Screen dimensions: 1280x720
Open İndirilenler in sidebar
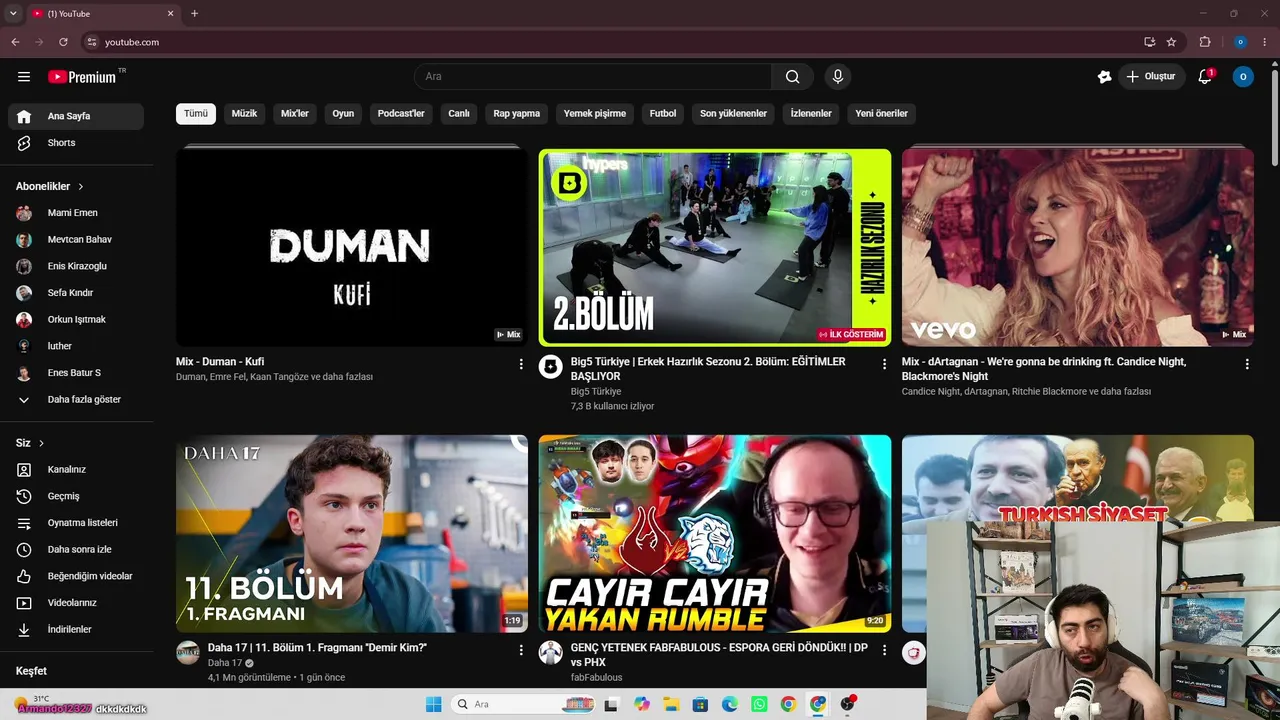(76, 629)
